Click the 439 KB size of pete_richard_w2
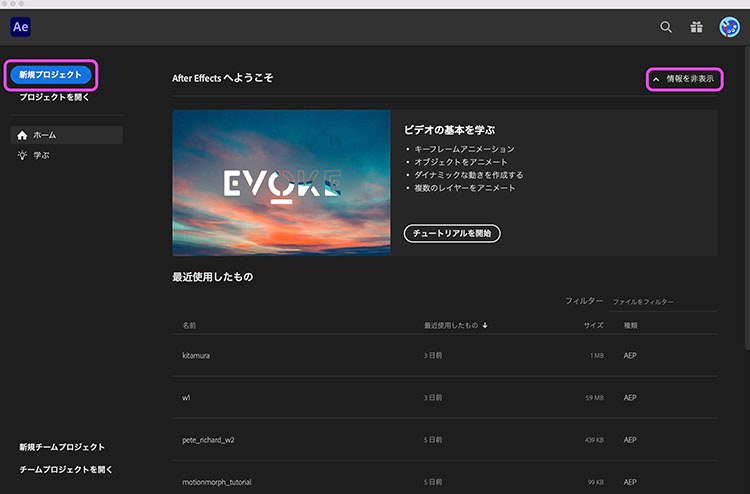Screen dimensions: 750x494 pyautogui.click(x=594, y=439)
